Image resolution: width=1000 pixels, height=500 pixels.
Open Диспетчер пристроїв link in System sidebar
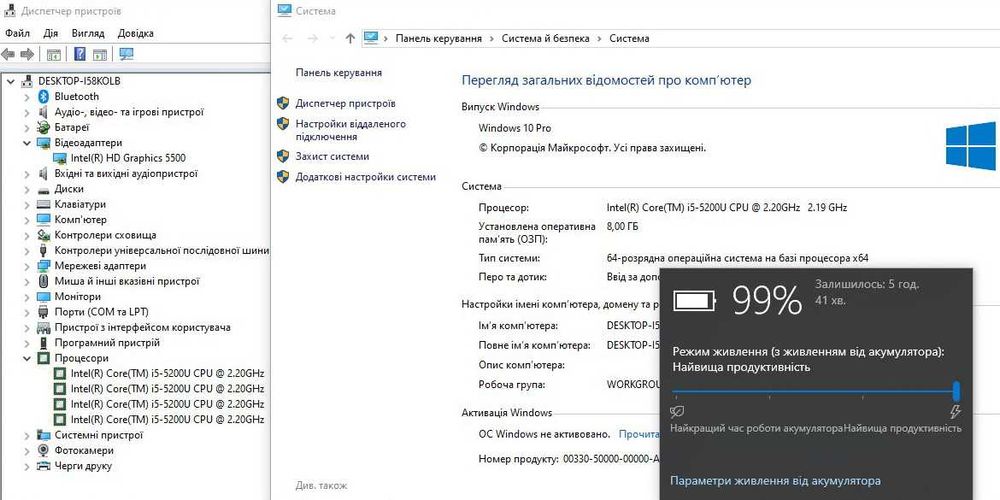[x=345, y=103]
